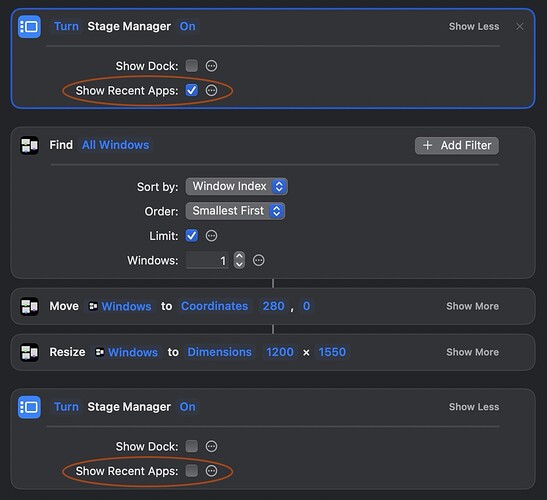Increment the Windows count stepper
Viewport: 547px width, 500px height.
pos(239,256)
